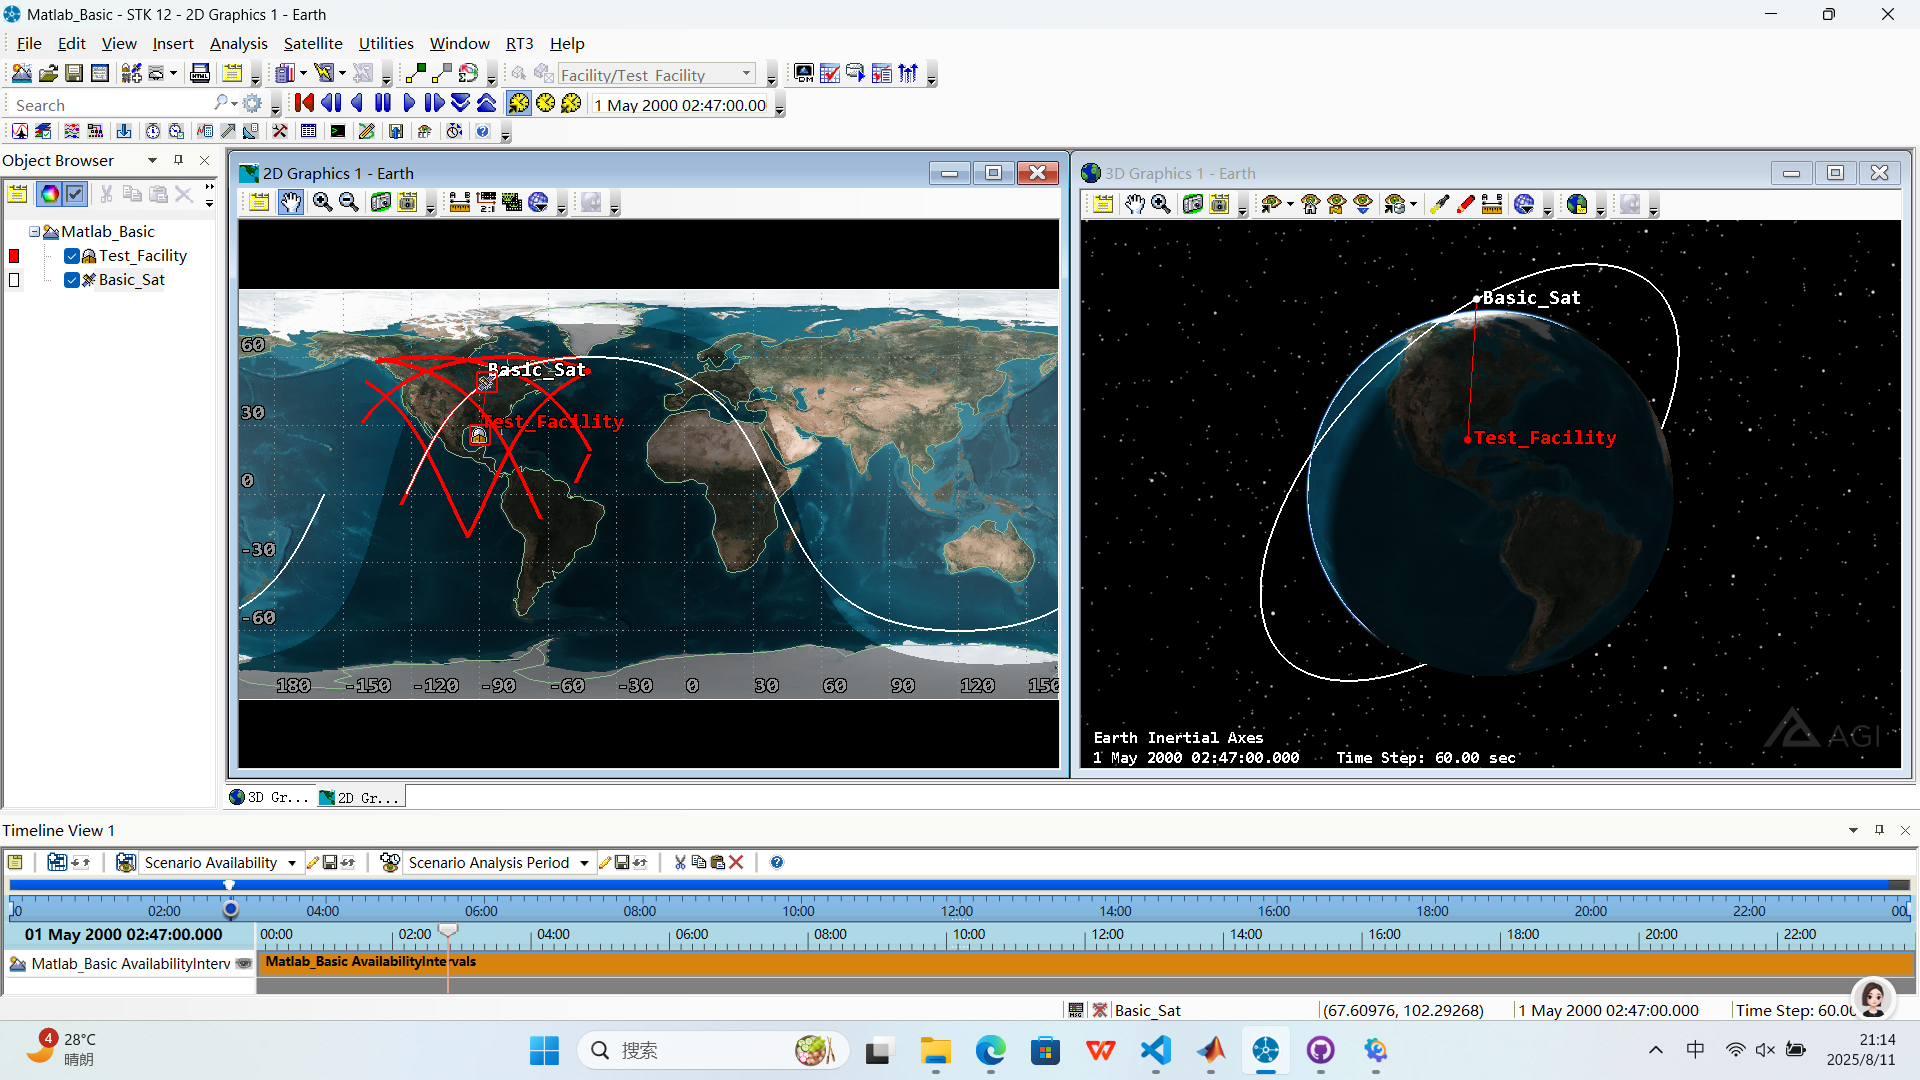
Task: Open the measure ruler tool in 2D toolbar
Action: [460, 203]
